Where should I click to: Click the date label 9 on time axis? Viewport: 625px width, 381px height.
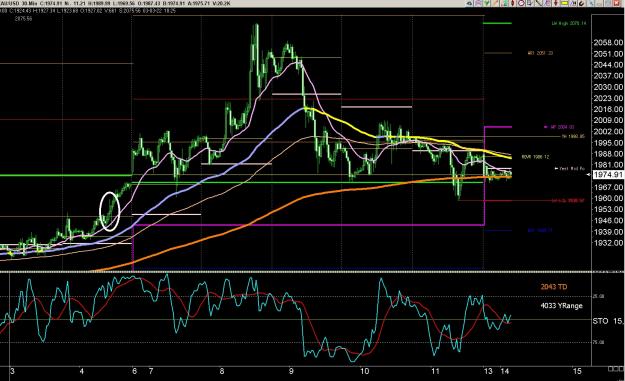tap(291, 371)
